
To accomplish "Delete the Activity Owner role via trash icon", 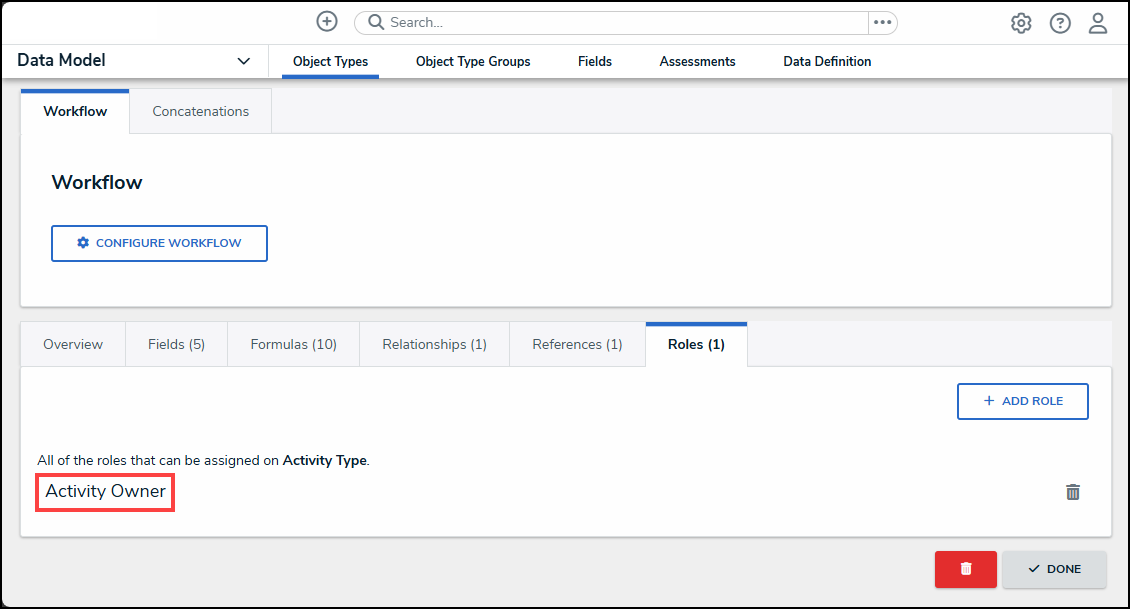I will (1073, 492).
